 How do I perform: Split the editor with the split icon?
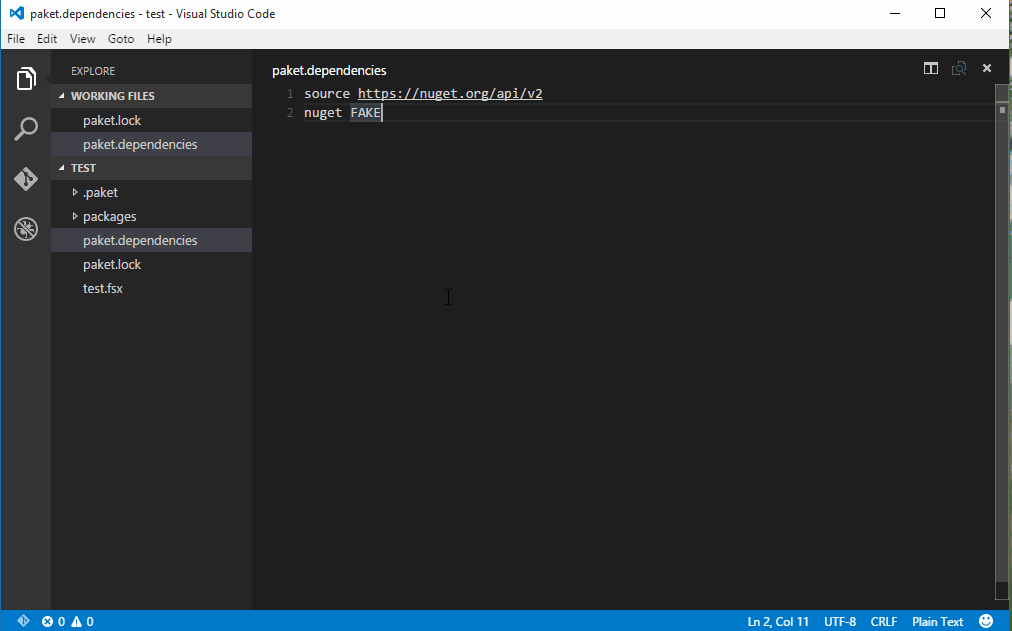(x=931, y=68)
